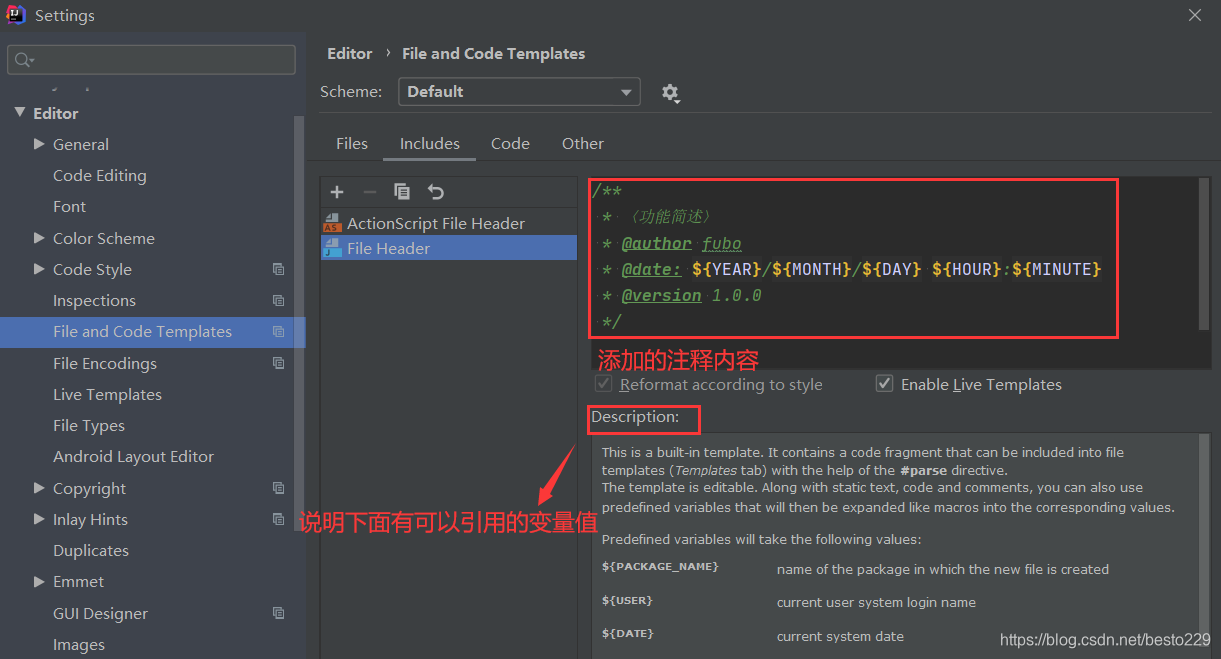Click the IntelliJ logo in title bar
Screen dimensions: 1221x659
pyautogui.click(x=16, y=15)
